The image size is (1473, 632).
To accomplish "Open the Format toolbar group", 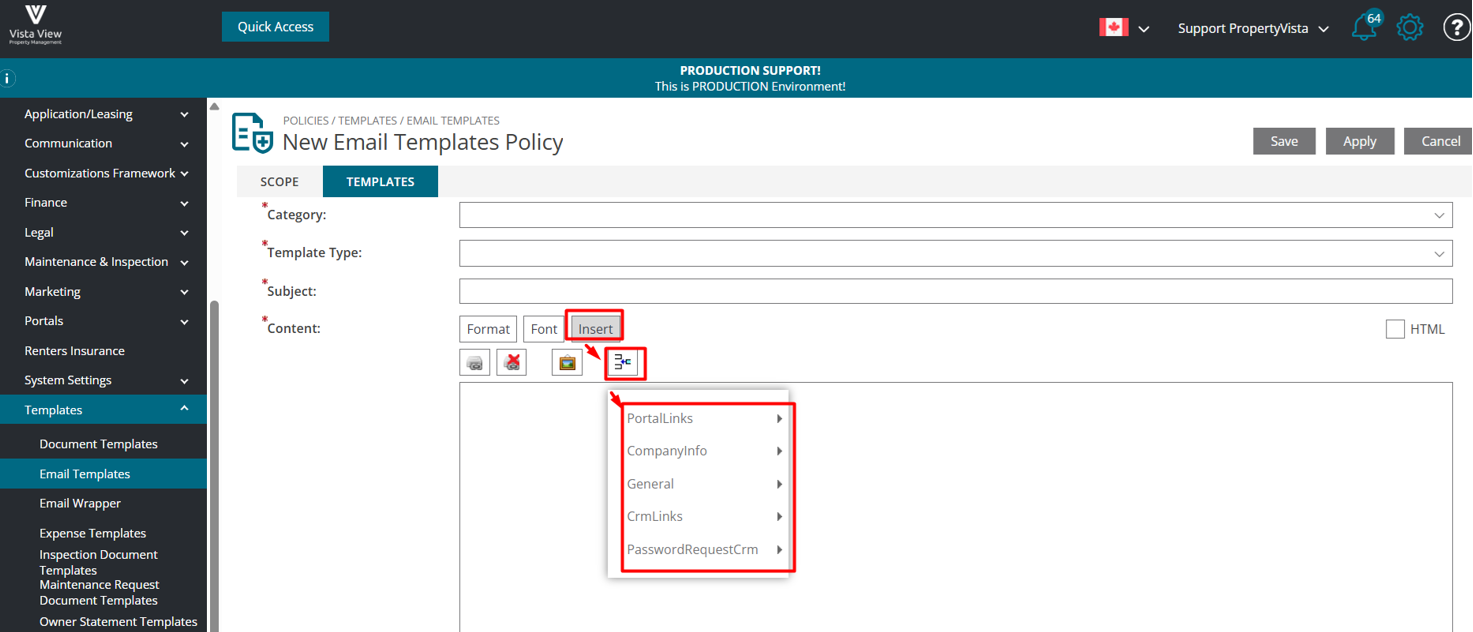I will coord(488,329).
